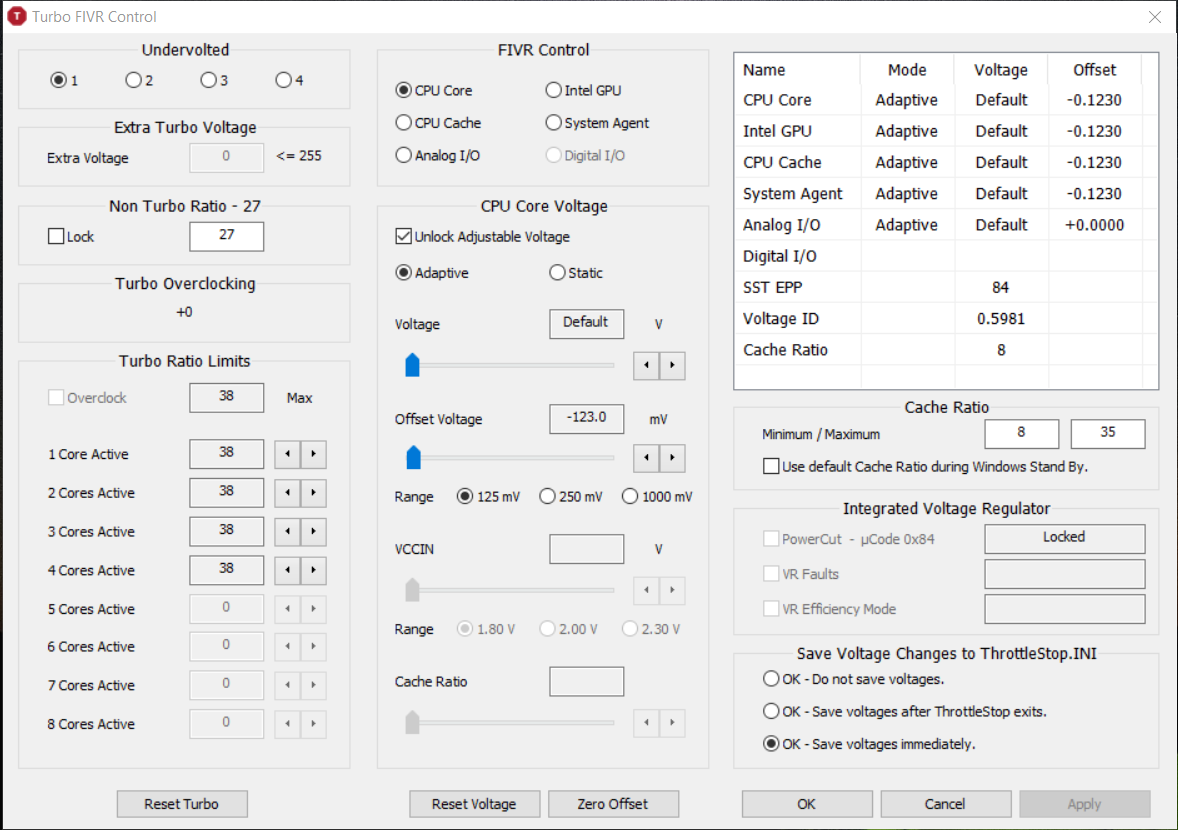Select the CPU Cache radio button
Viewport: 1178px width, 830px height.
pos(403,122)
